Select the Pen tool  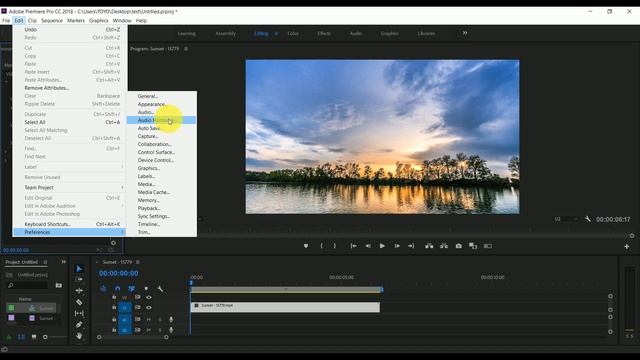click(79, 325)
